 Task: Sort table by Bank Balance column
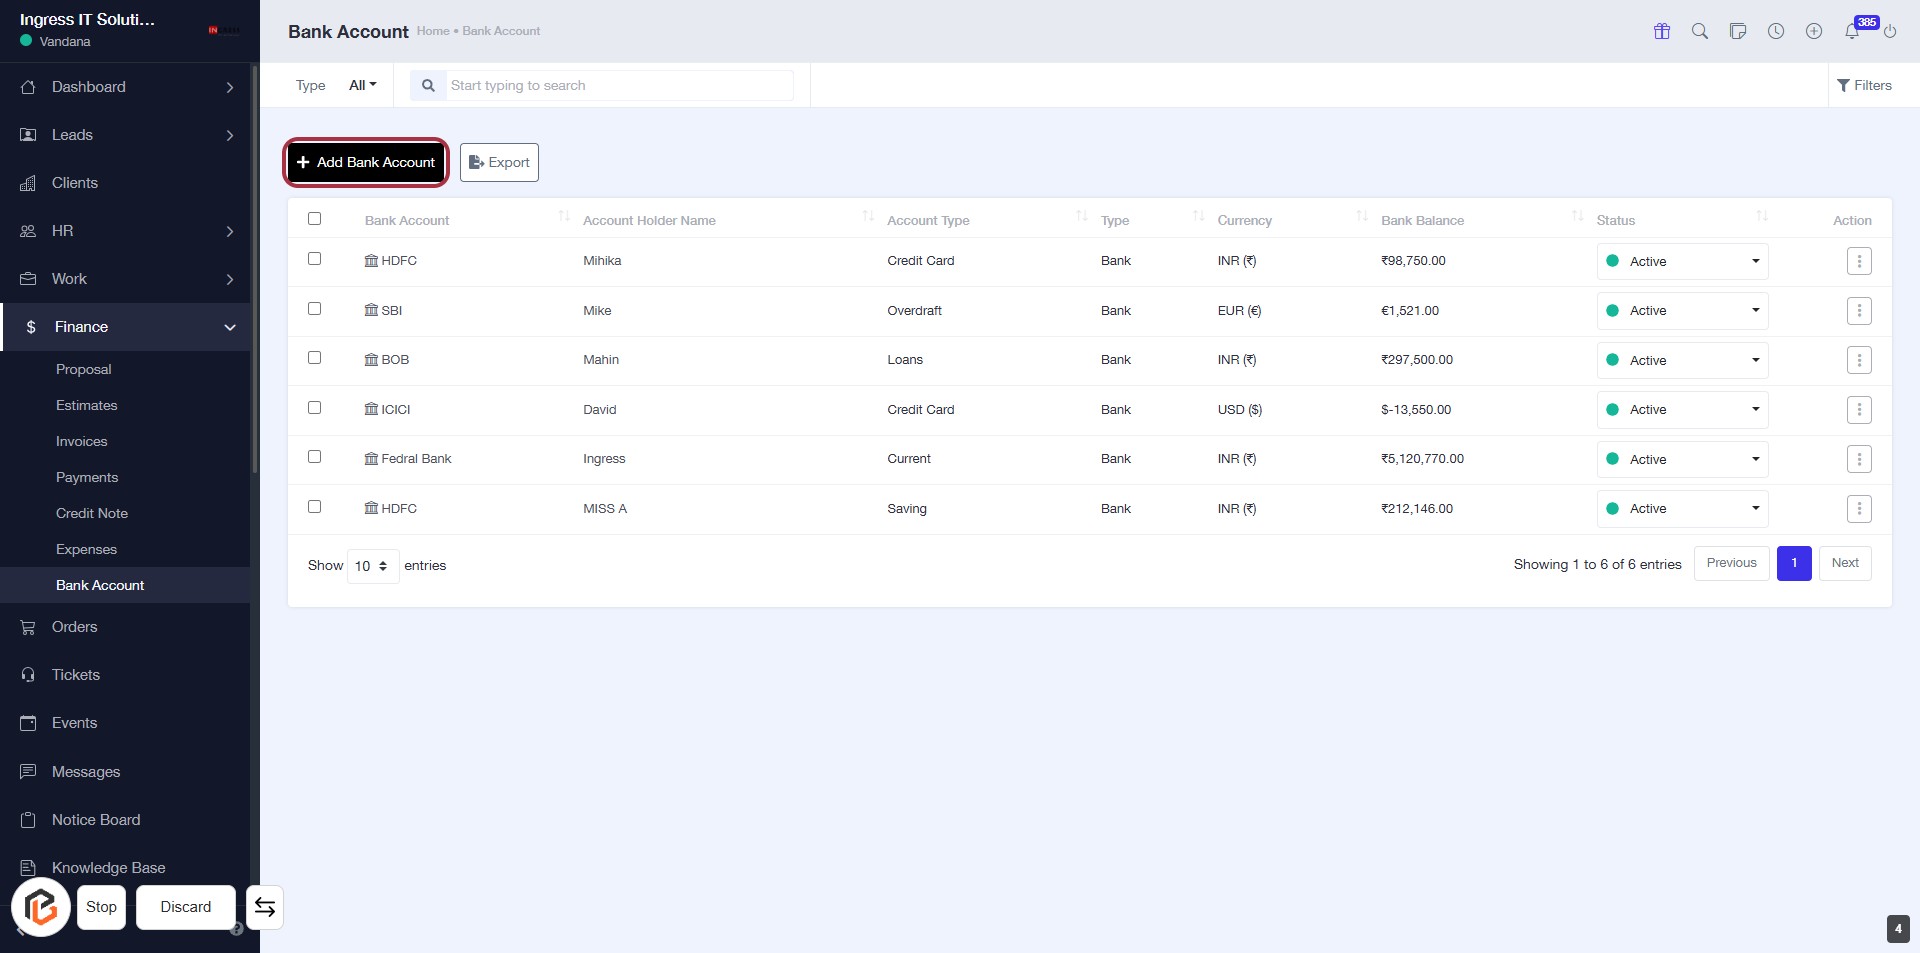(1422, 220)
